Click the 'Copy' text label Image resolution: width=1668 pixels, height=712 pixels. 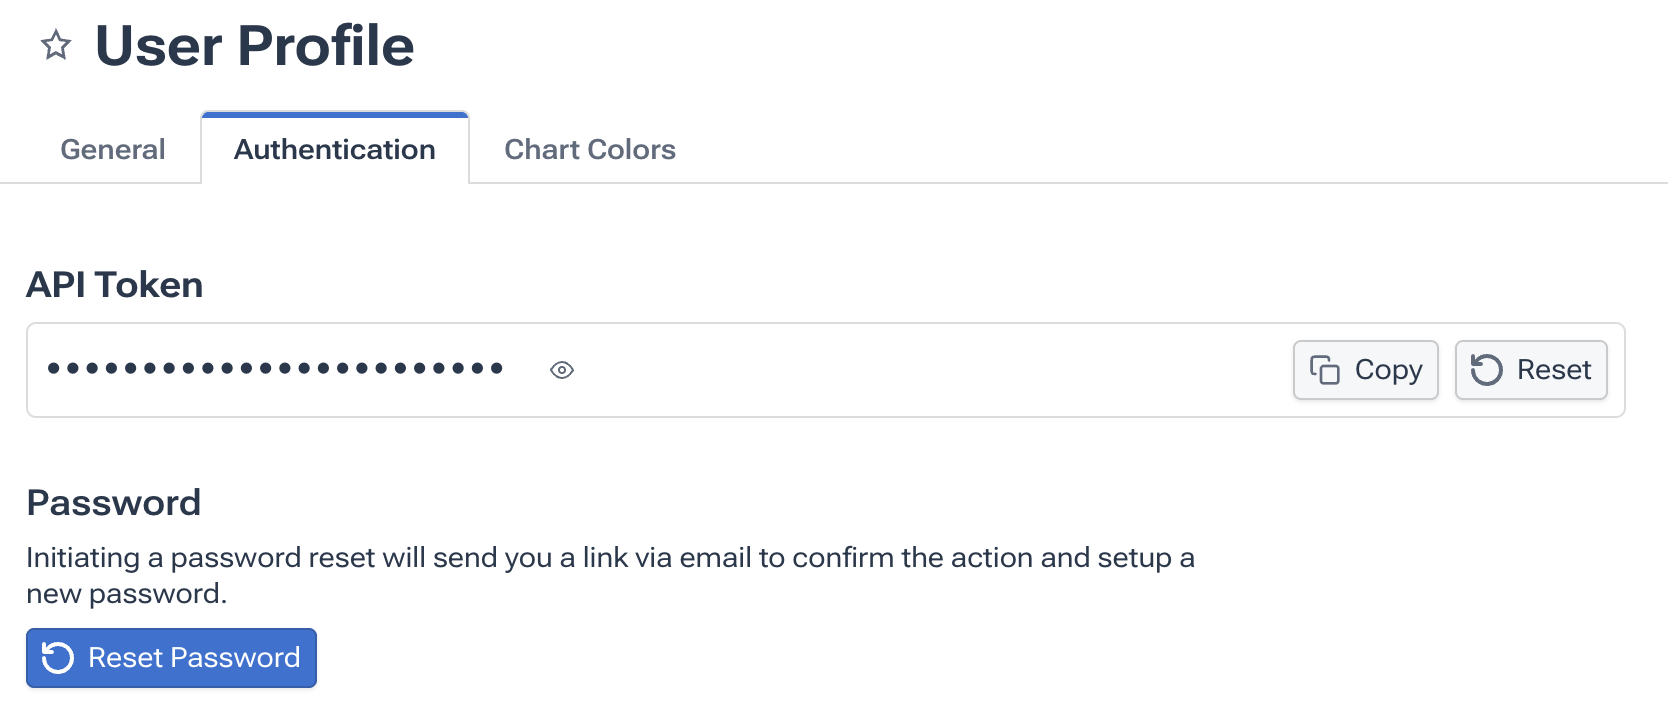click(x=1389, y=370)
